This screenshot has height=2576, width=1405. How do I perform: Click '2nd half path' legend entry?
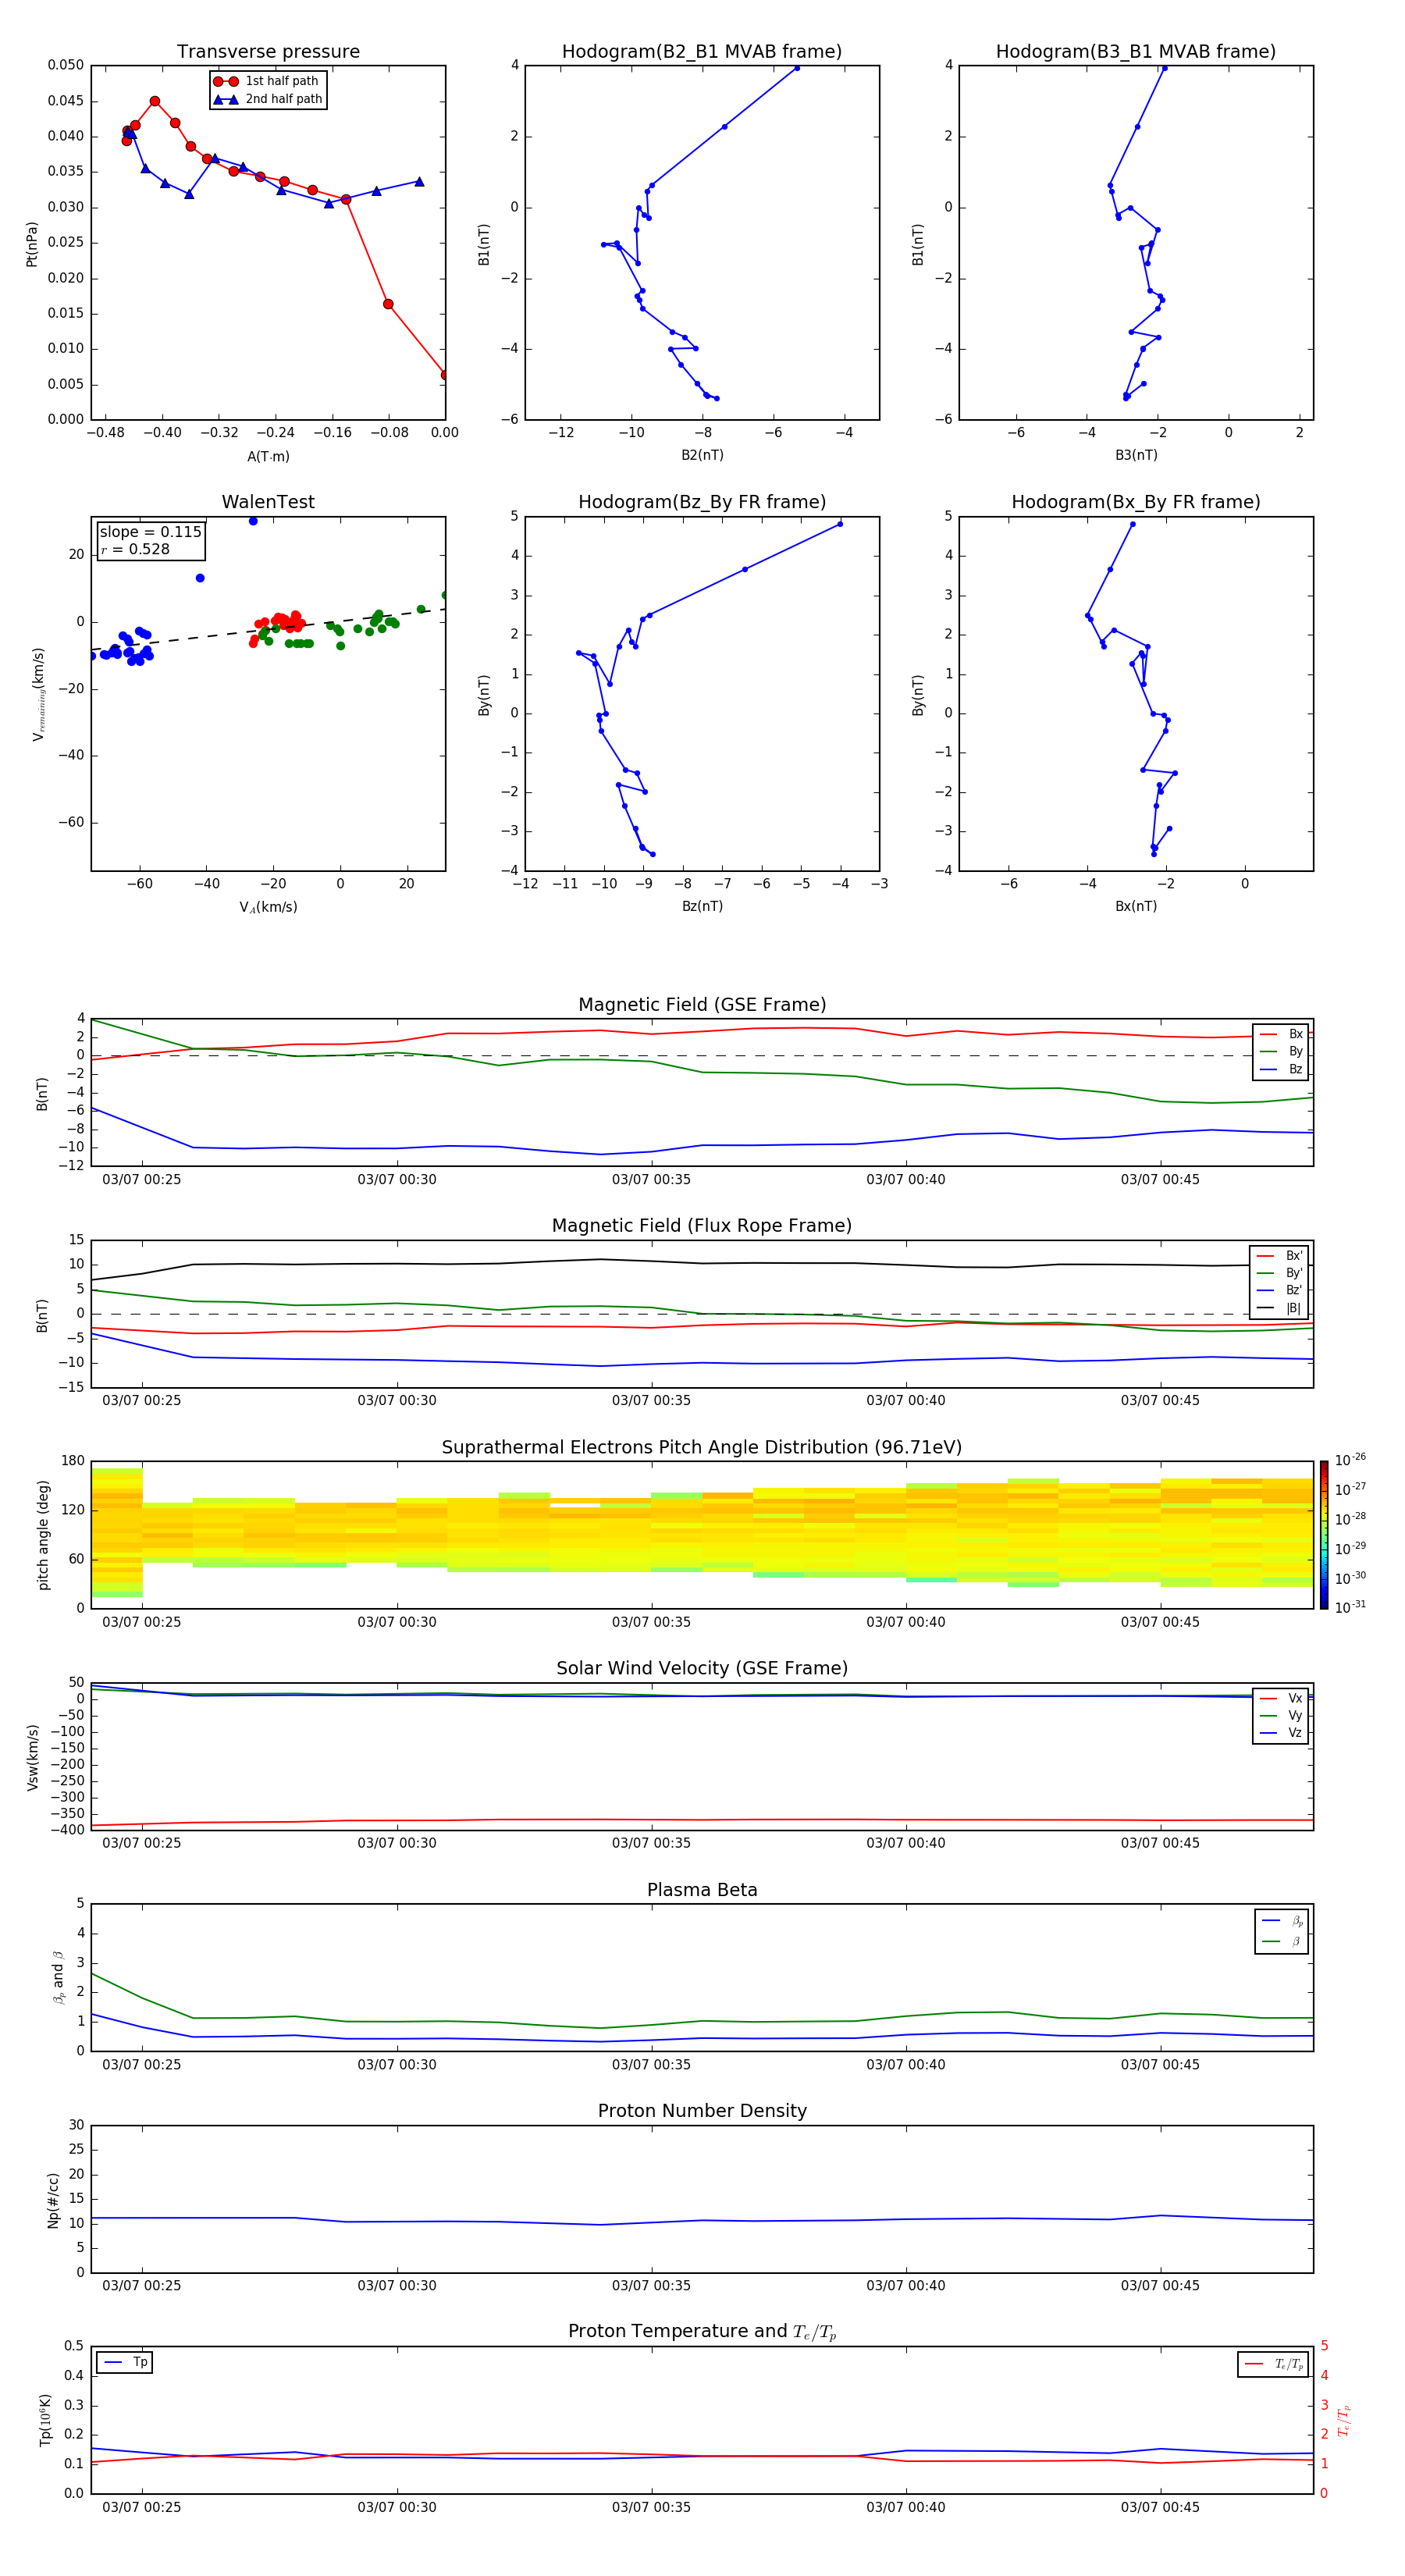click(268, 99)
